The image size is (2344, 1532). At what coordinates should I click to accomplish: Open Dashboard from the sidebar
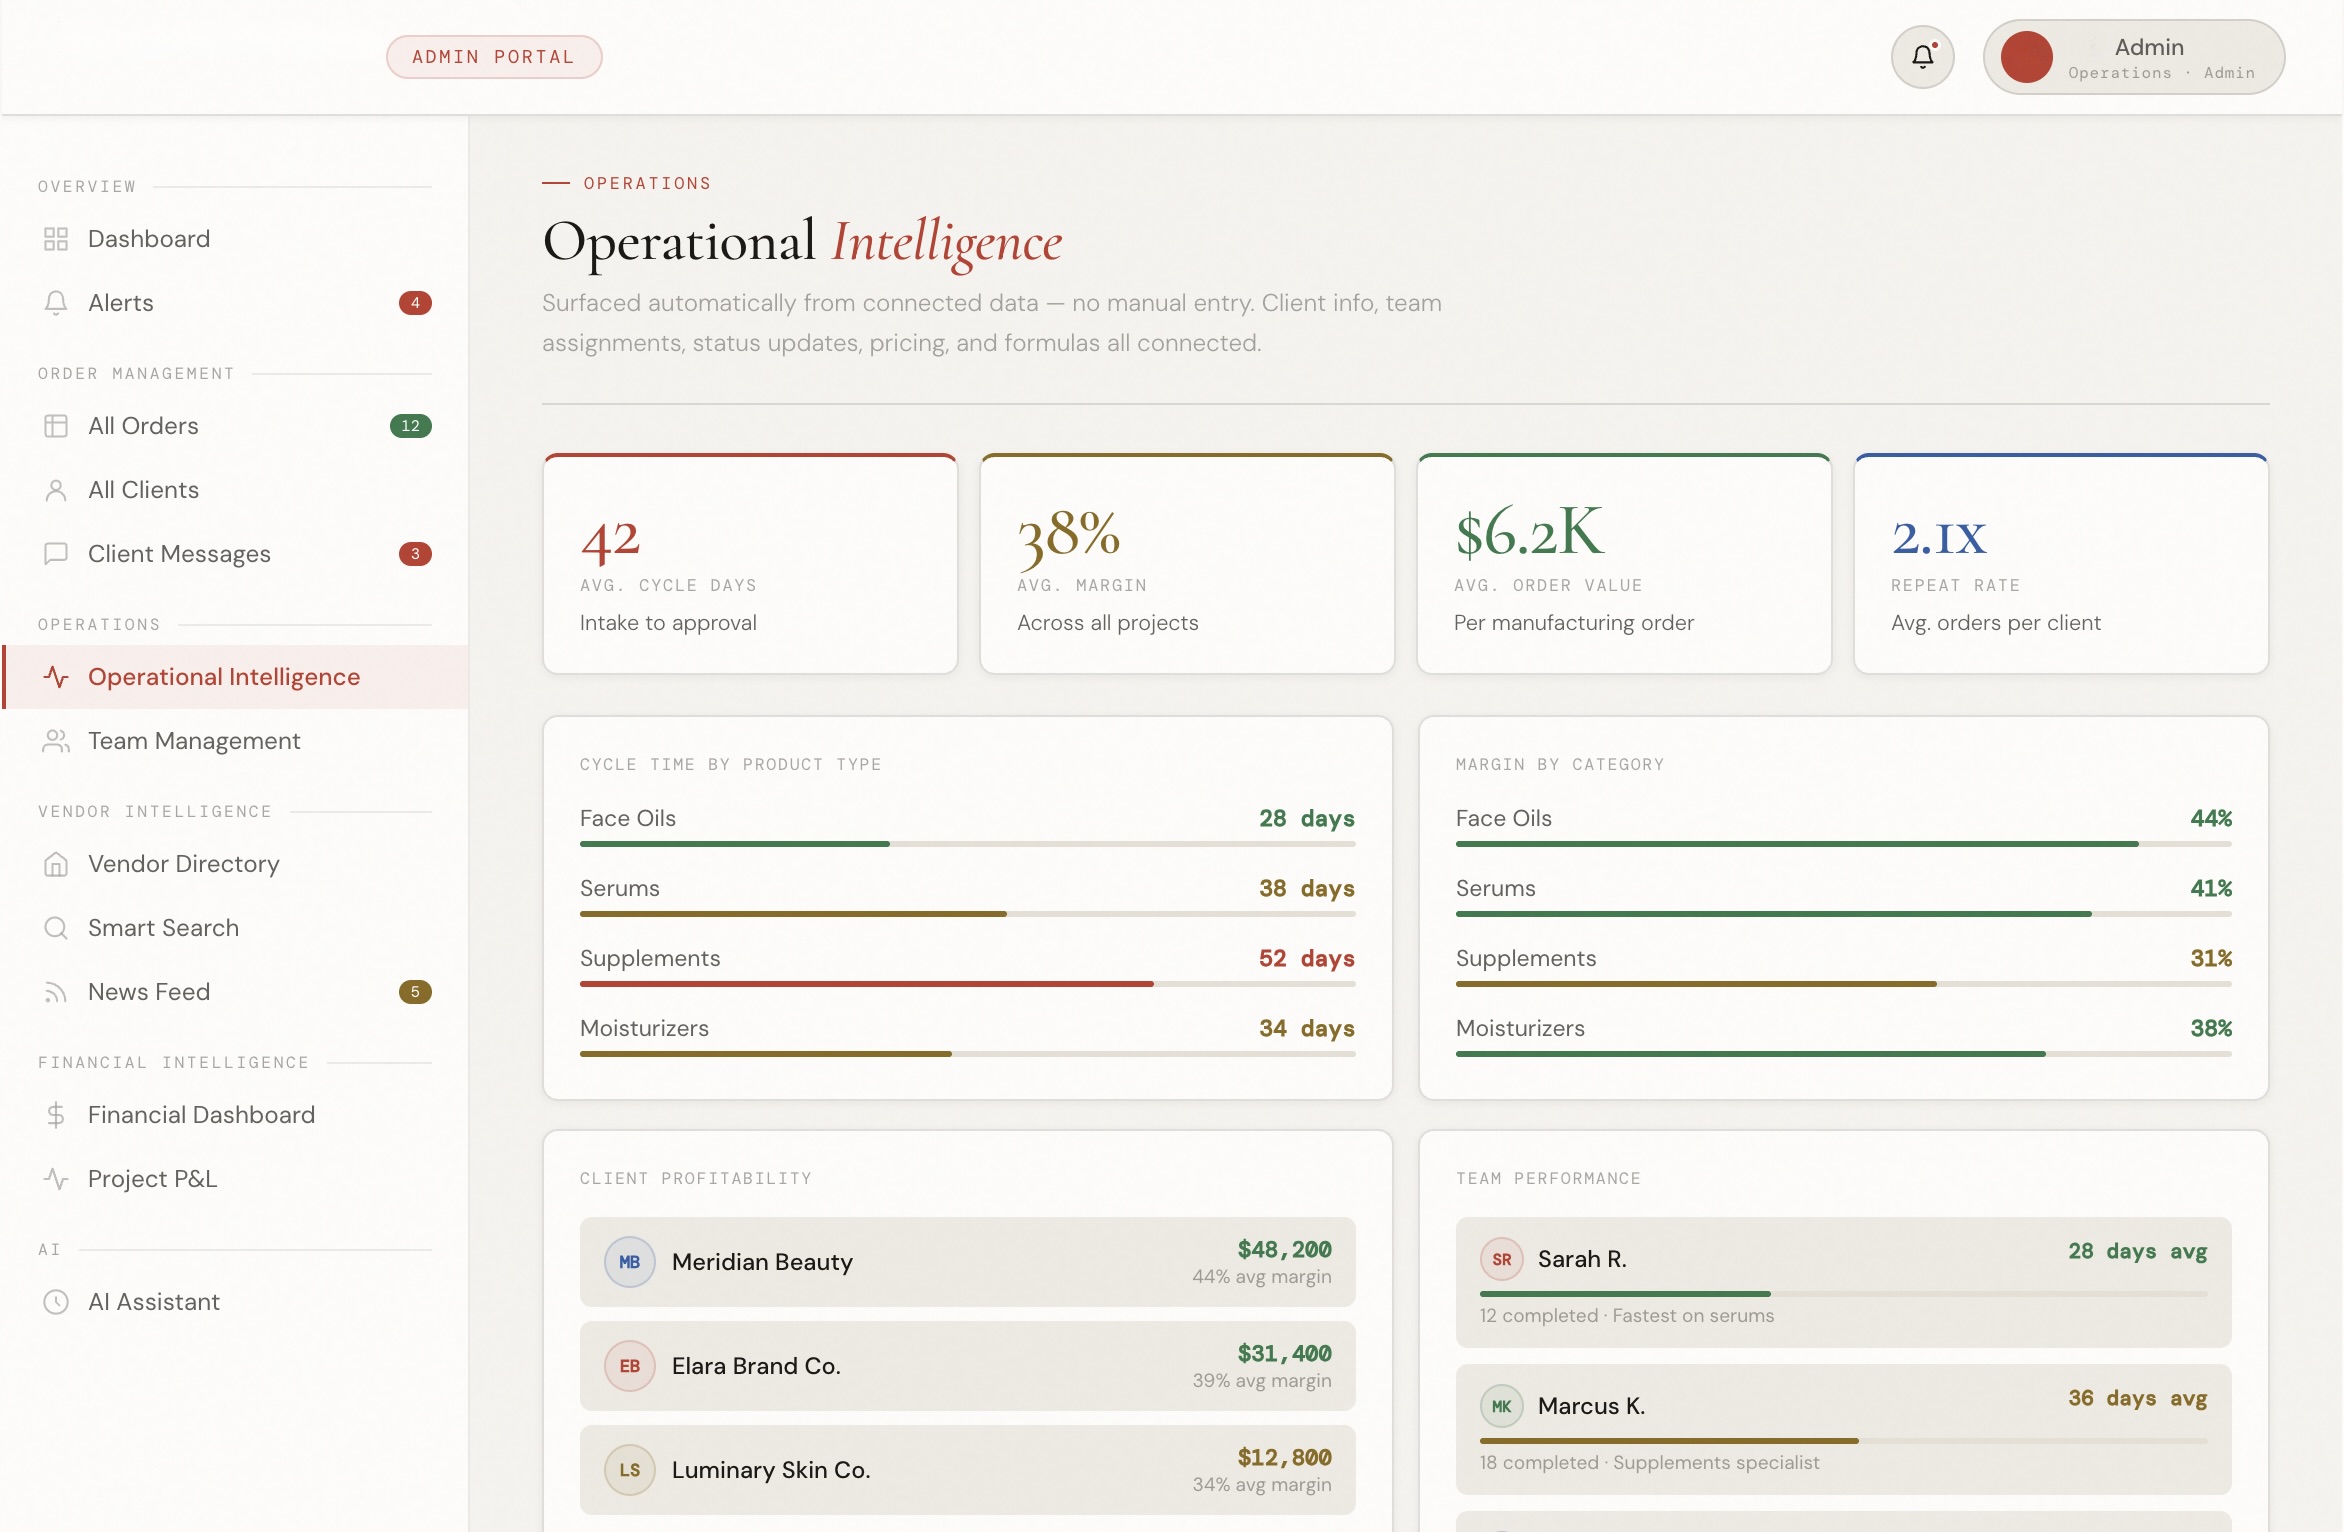236,239
